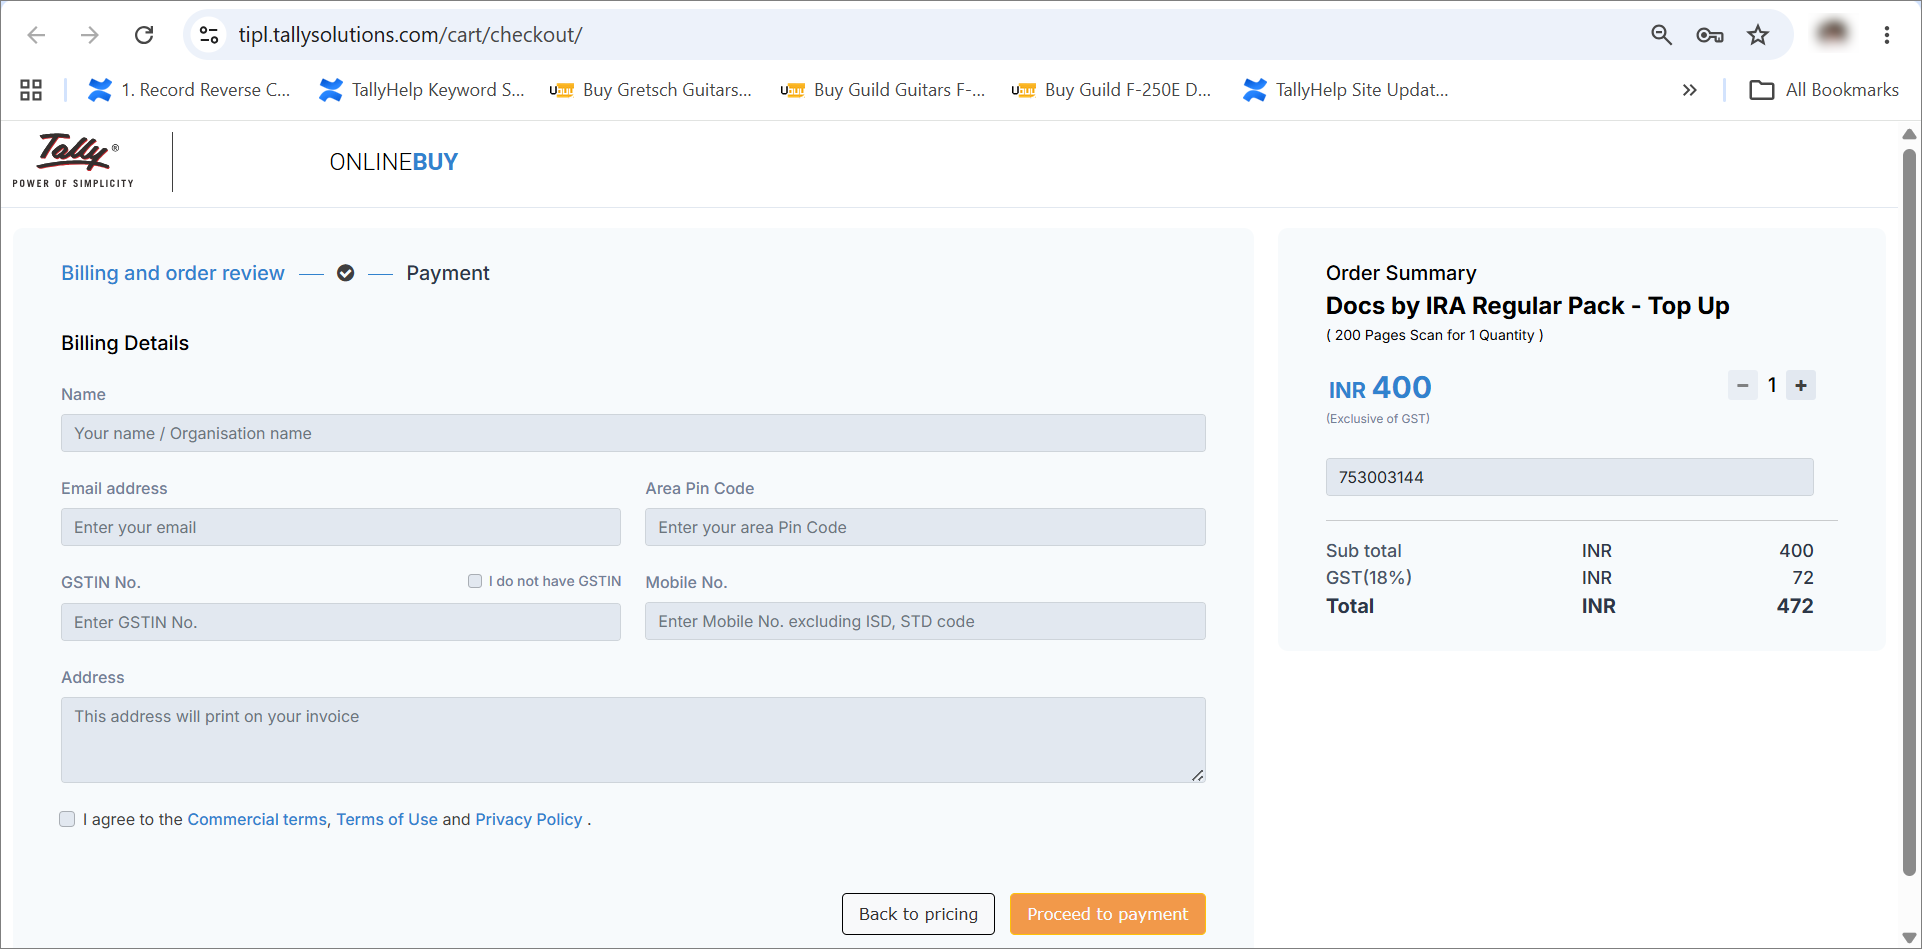Select the Payment step
1922x949 pixels.
pyautogui.click(x=447, y=273)
